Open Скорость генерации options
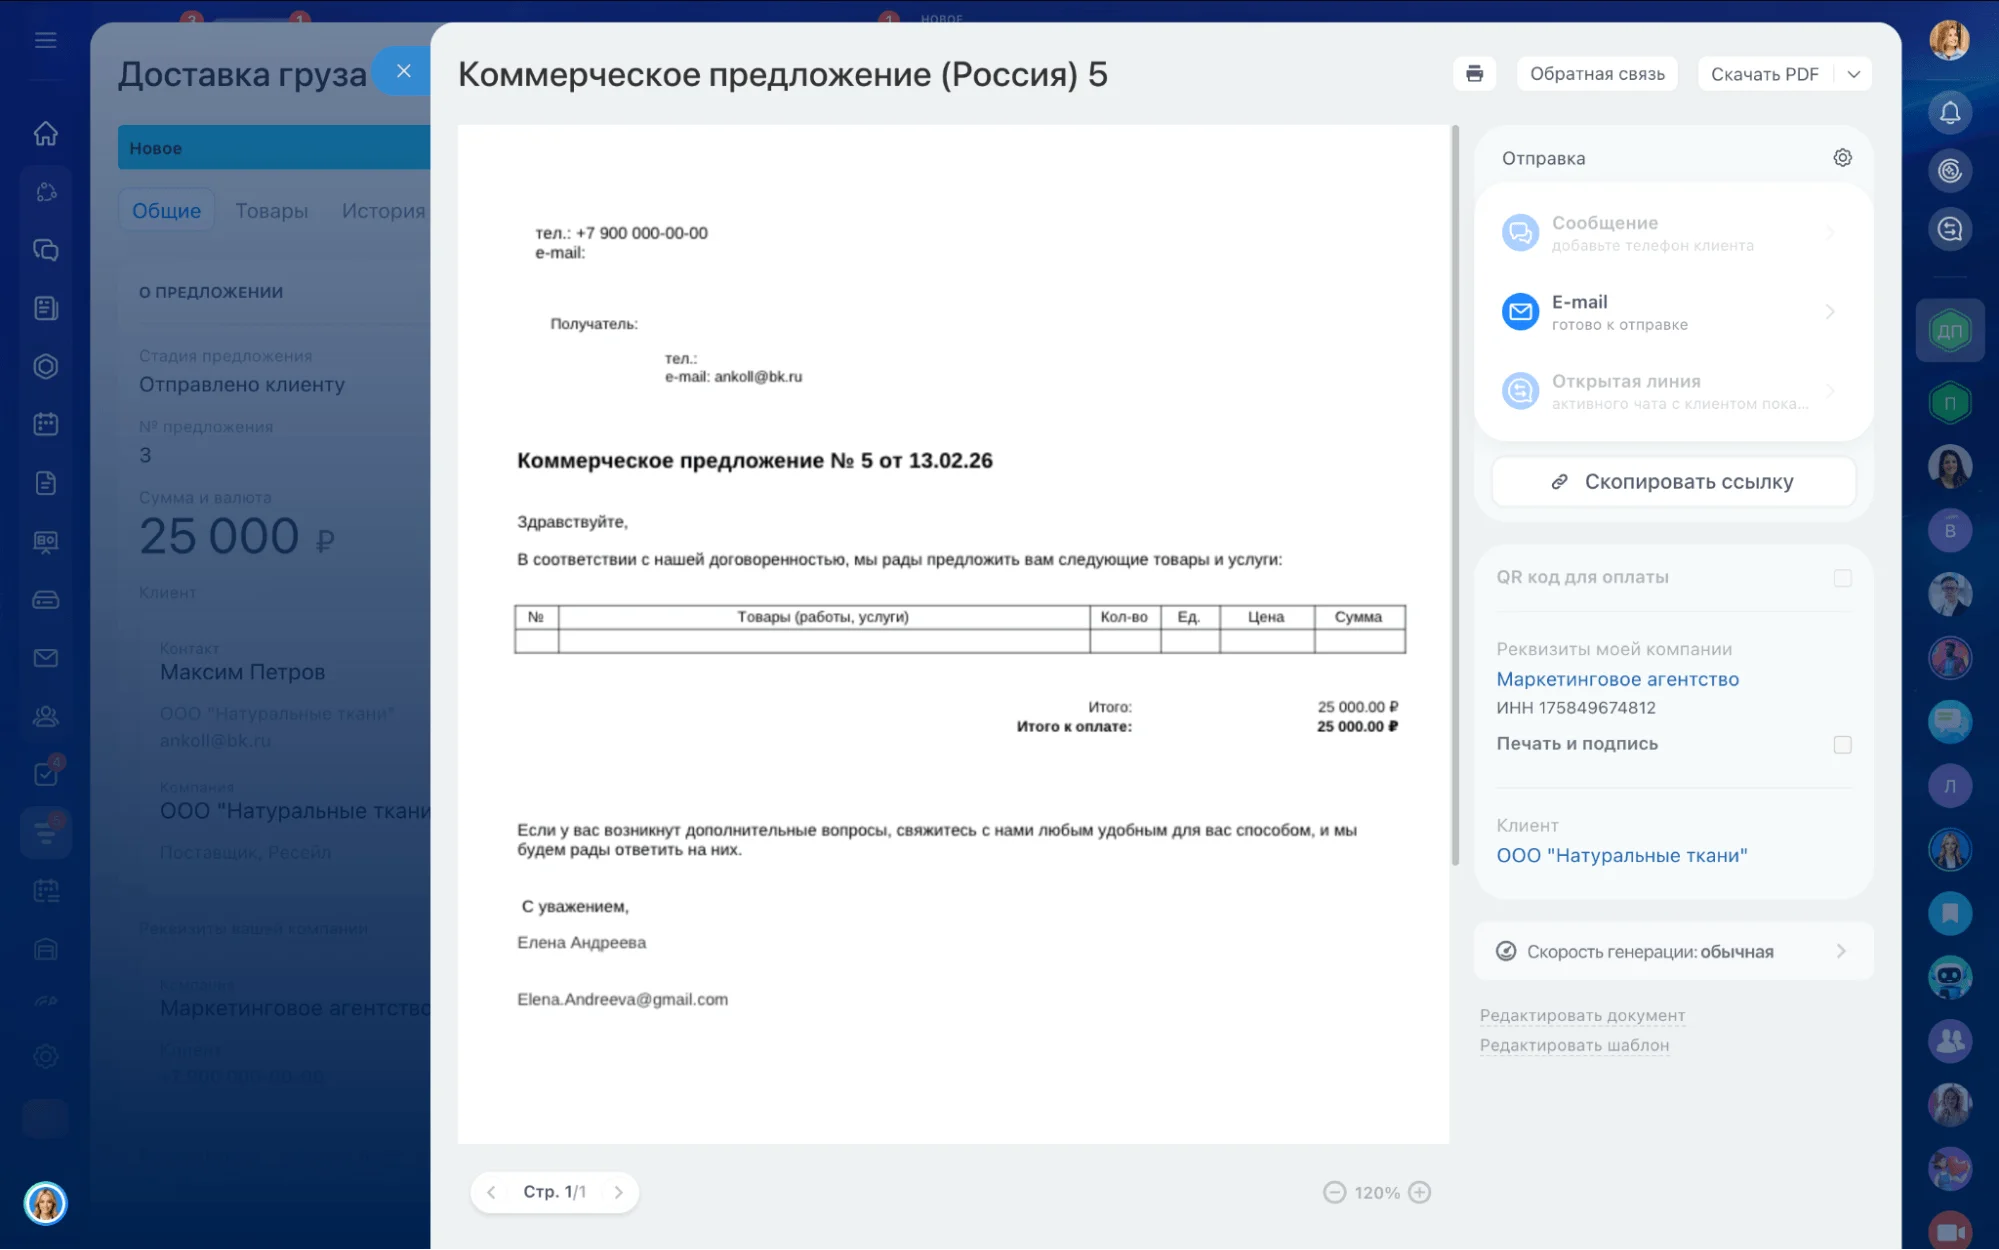The image size is (1999, 1250). coord(1673,951)
